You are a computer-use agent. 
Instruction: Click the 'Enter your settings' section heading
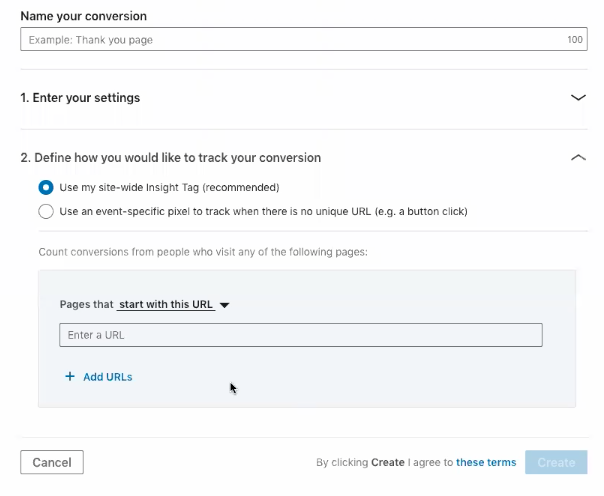click(80, 98)
